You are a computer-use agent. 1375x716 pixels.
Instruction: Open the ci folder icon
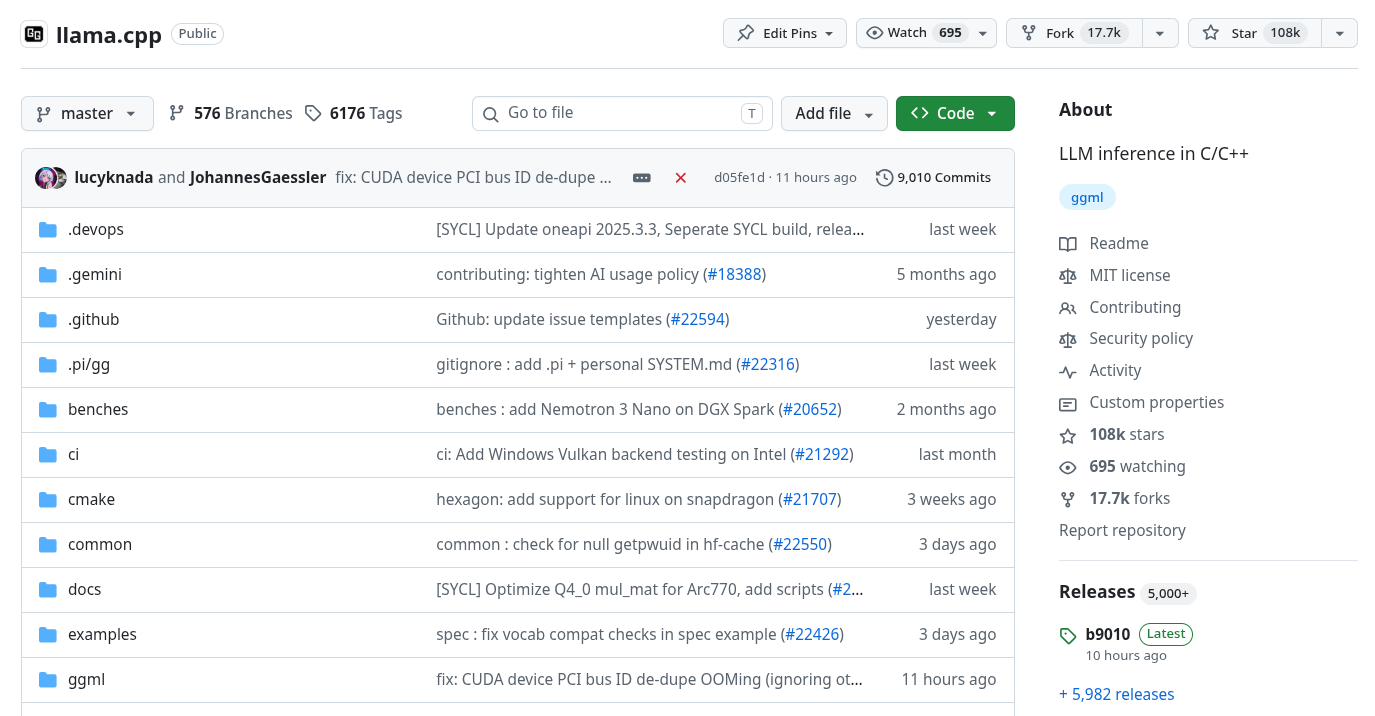47,455
